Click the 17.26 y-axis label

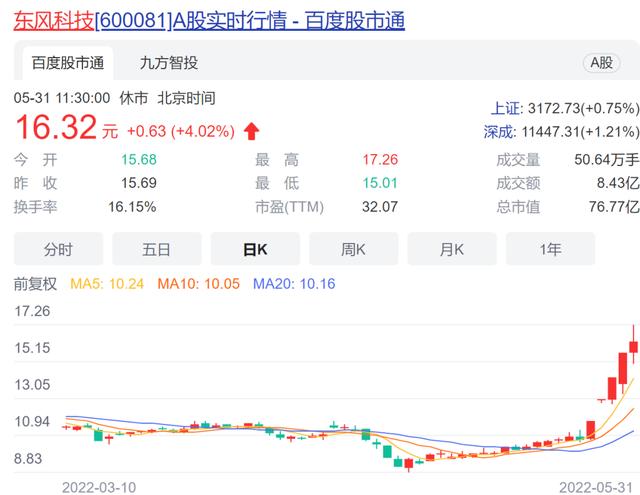tap(32, 311)
